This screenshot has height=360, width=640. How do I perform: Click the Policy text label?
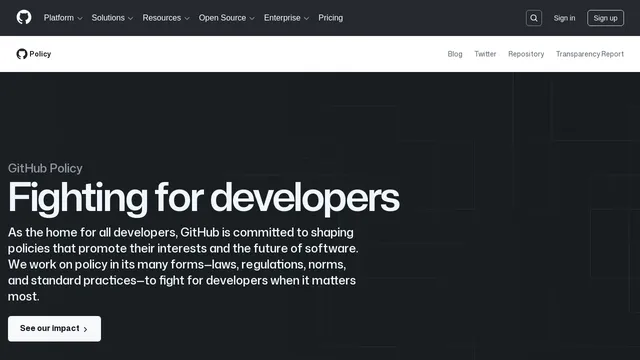coord(40,54)
